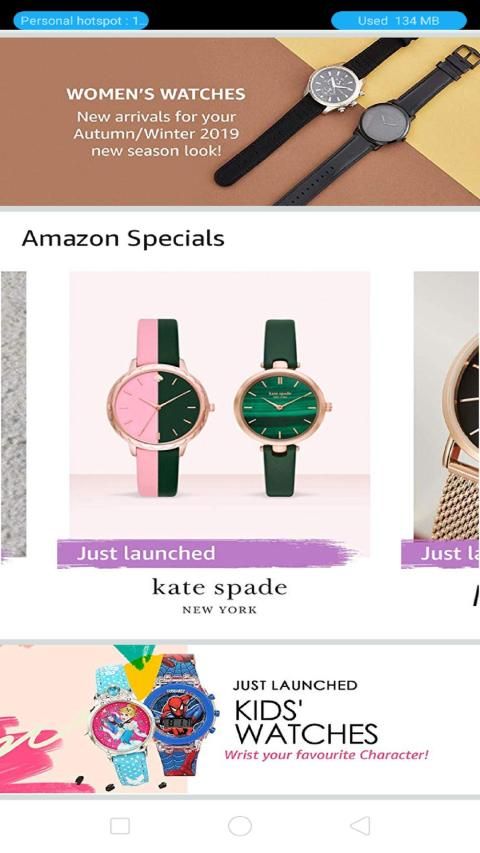Screen dimensions: 480x853
Task: Open the Kids' Watches banner
Action: pyautogui.click(x=240, y=719)
